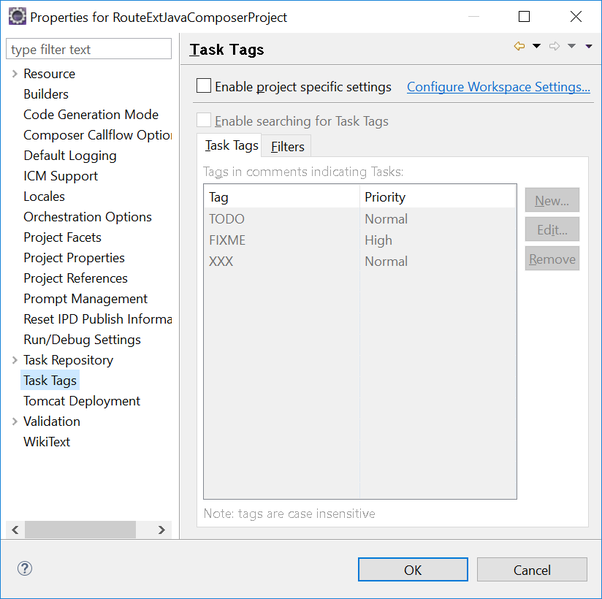This screenshot has height=599, width=602.
Task: Open Composer Callflow Options page
Action: (98, 135)
